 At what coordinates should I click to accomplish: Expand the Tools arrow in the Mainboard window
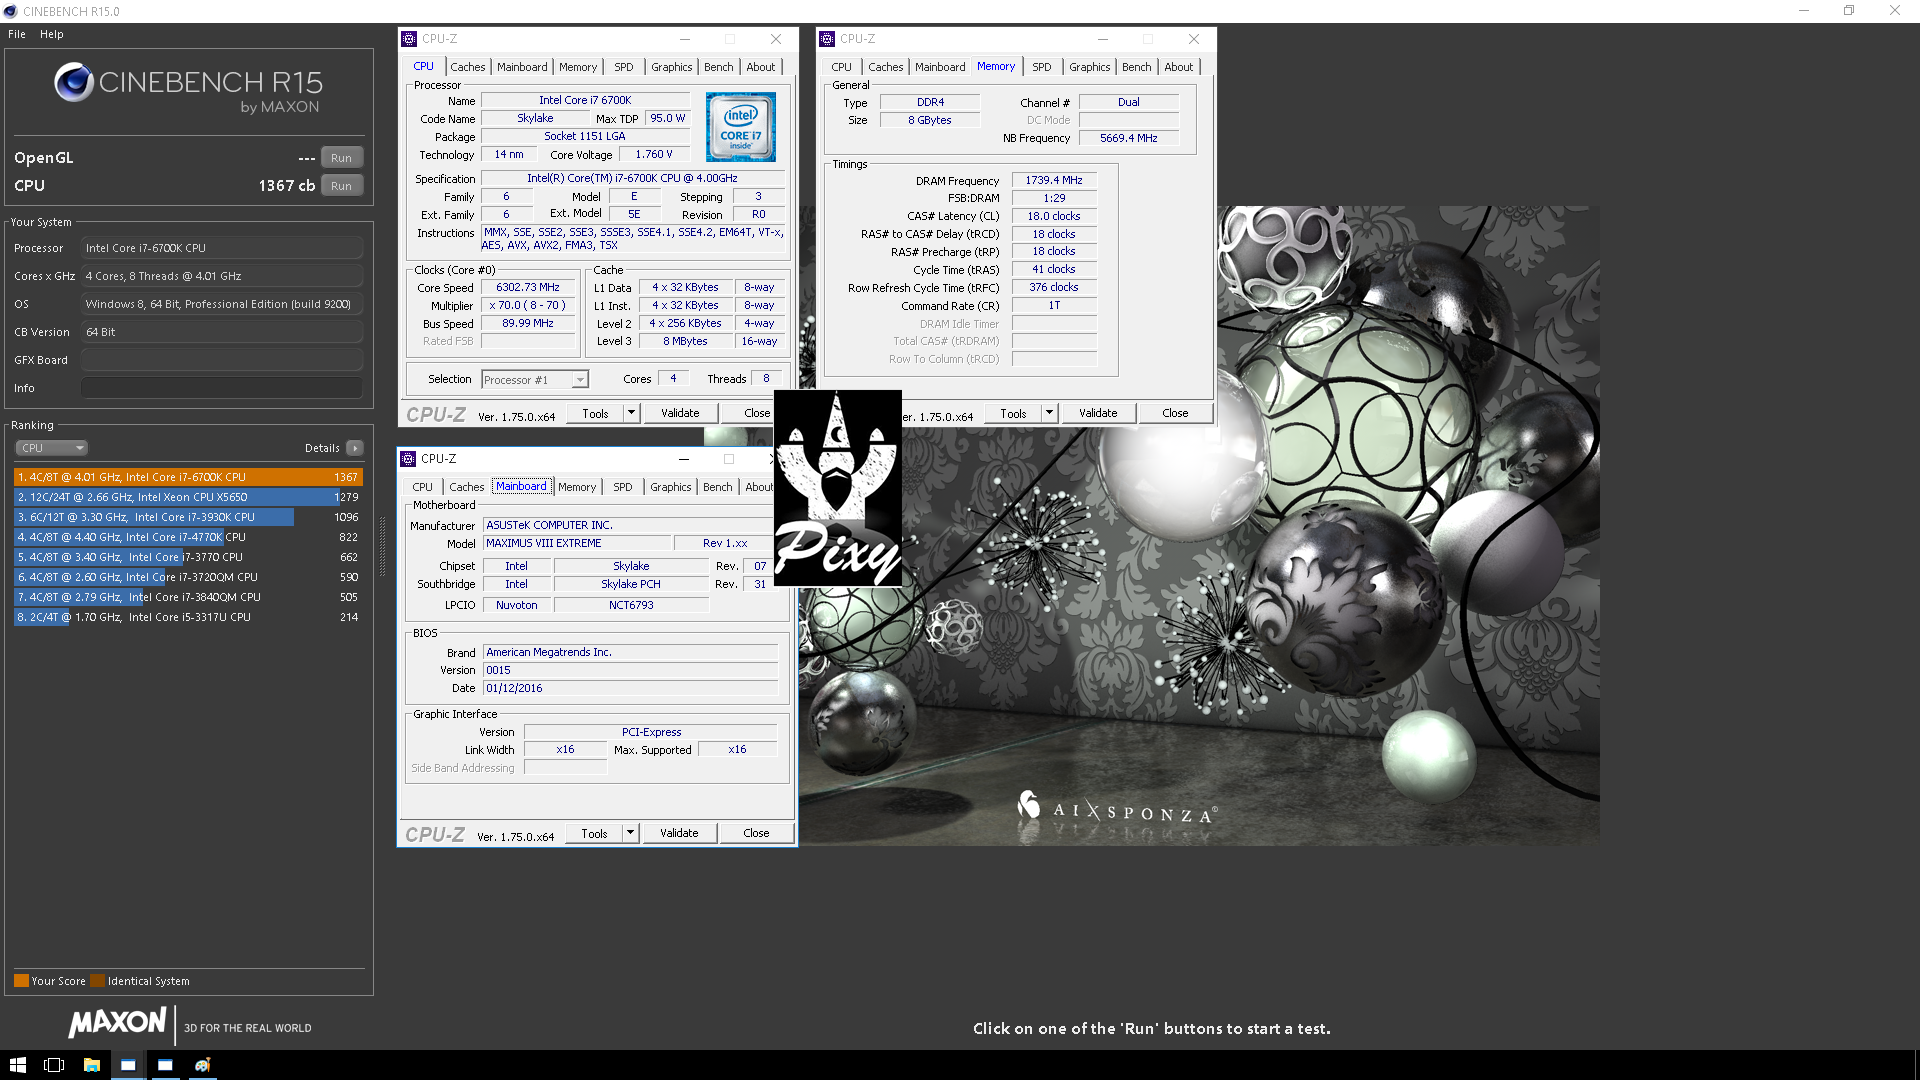(630, 833)
